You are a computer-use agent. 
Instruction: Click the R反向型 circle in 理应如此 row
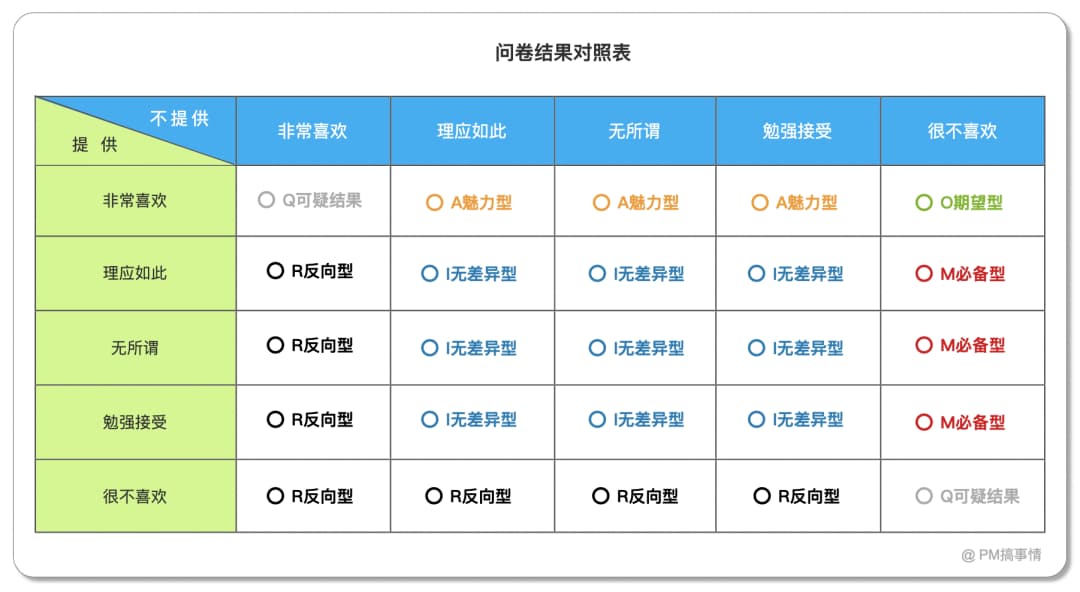pyautogui.click(x=275, y=271)
